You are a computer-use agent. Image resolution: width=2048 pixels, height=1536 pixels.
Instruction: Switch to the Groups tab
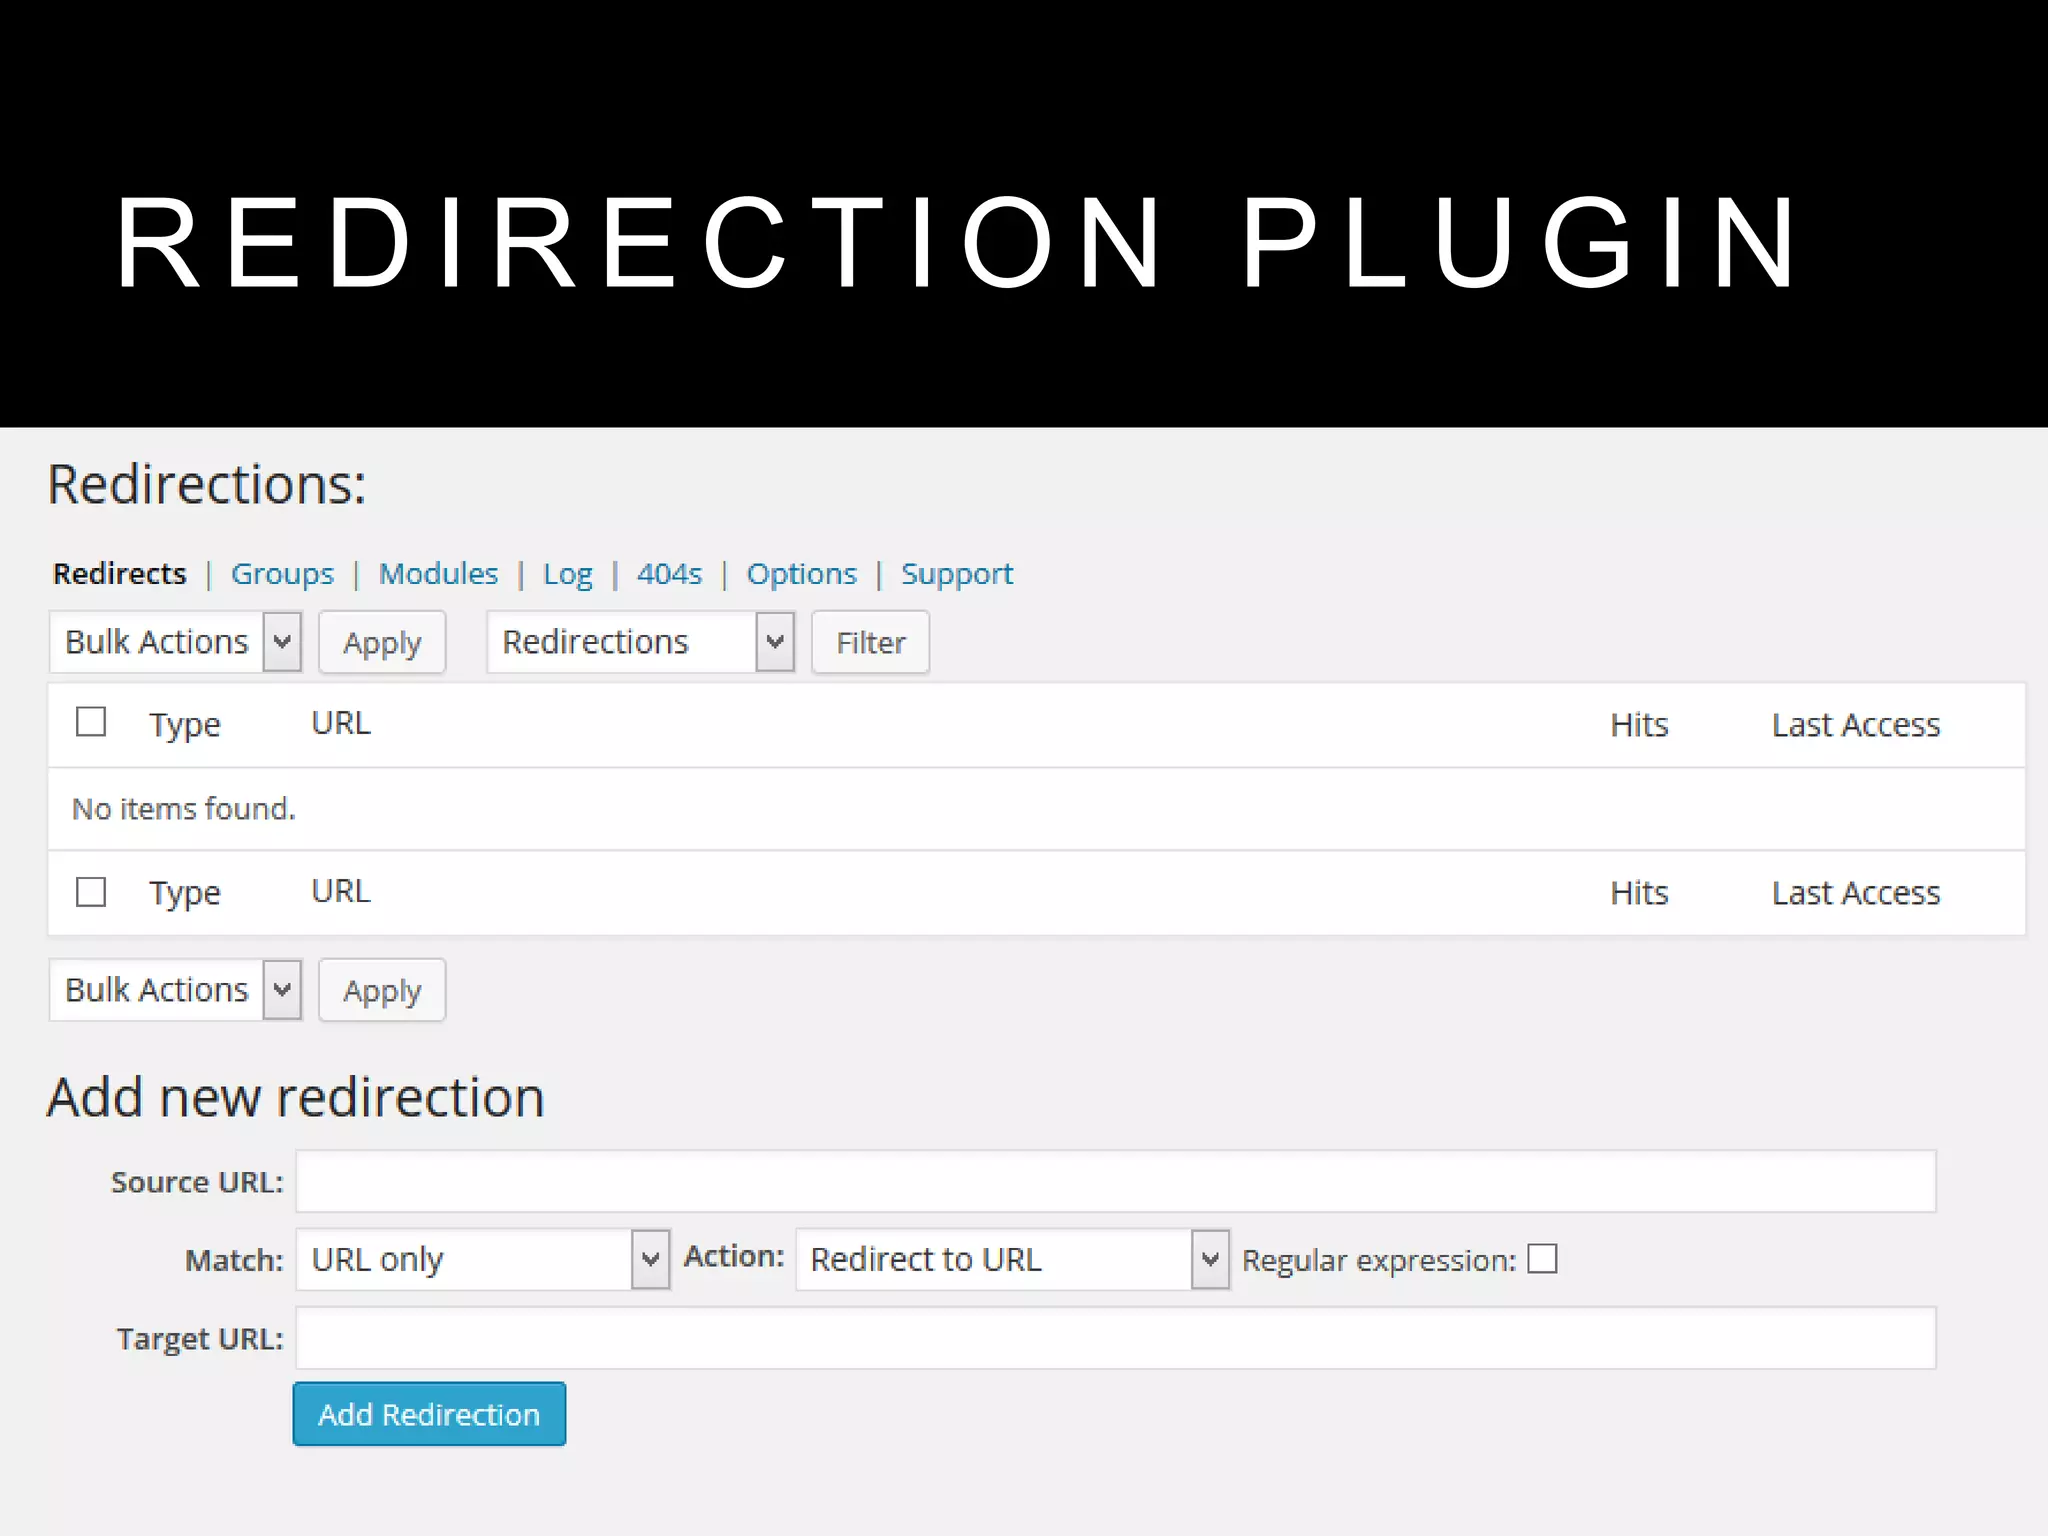point(282,574)
